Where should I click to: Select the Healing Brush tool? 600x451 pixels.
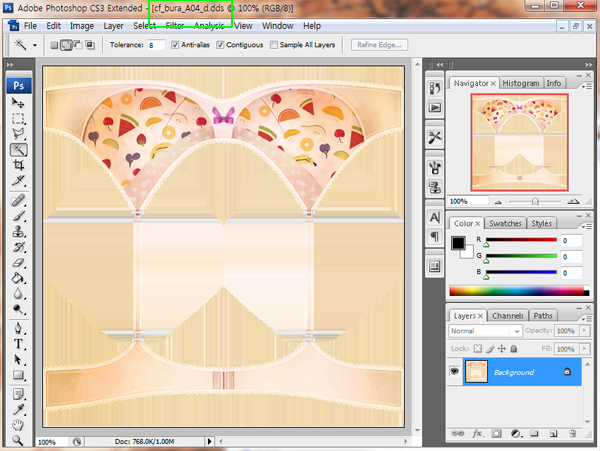pyautogui.click(x=18, y=200)
